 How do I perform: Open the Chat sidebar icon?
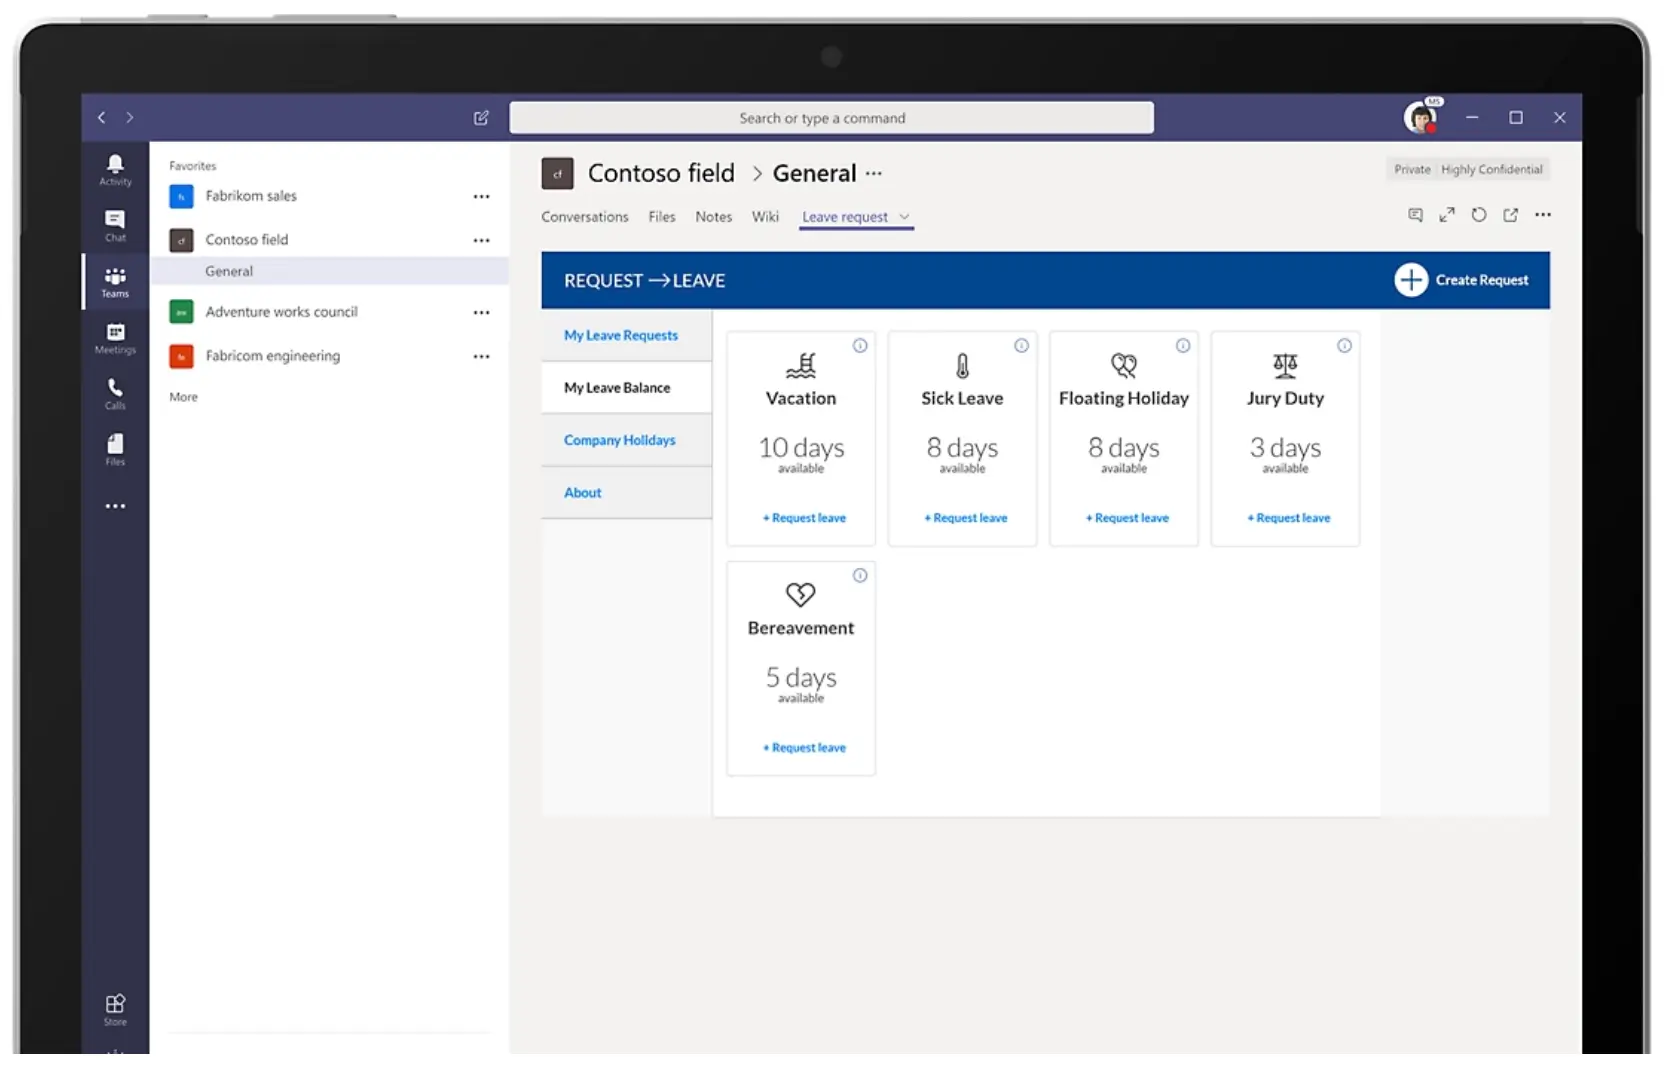[115, 225]
